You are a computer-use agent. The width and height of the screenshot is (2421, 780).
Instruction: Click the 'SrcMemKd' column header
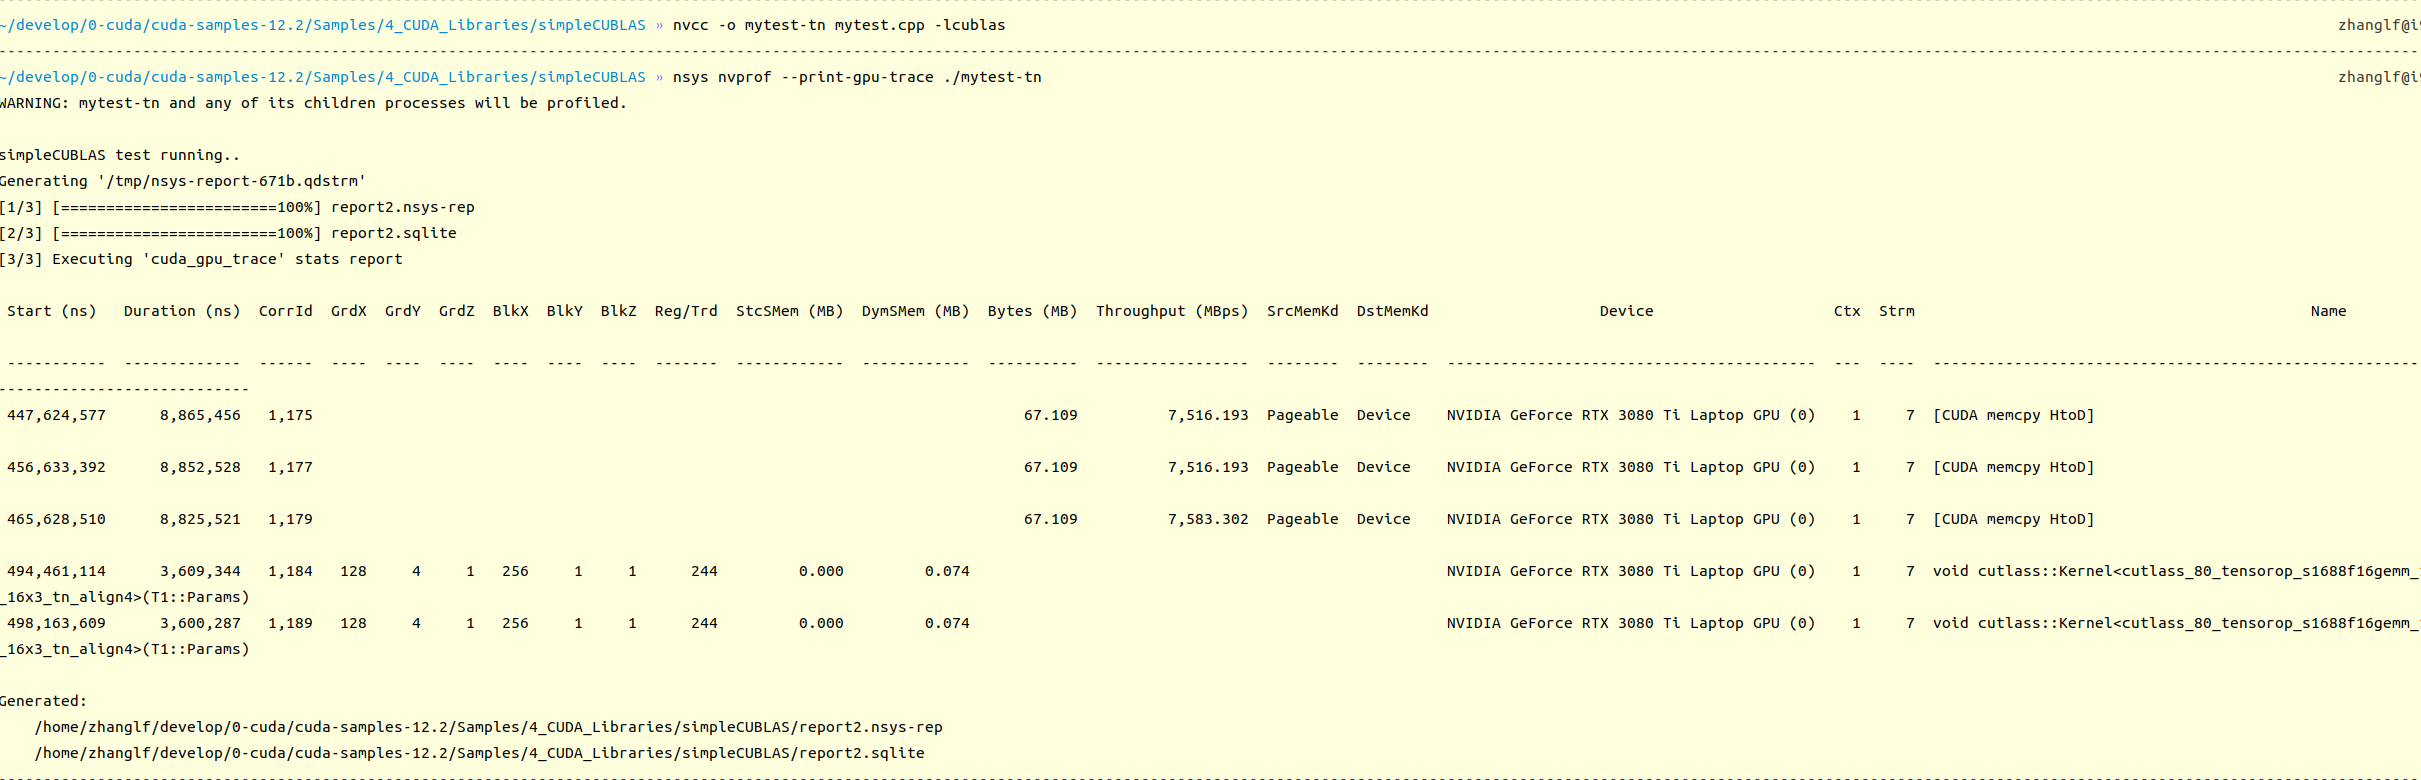coord(1303,311)
